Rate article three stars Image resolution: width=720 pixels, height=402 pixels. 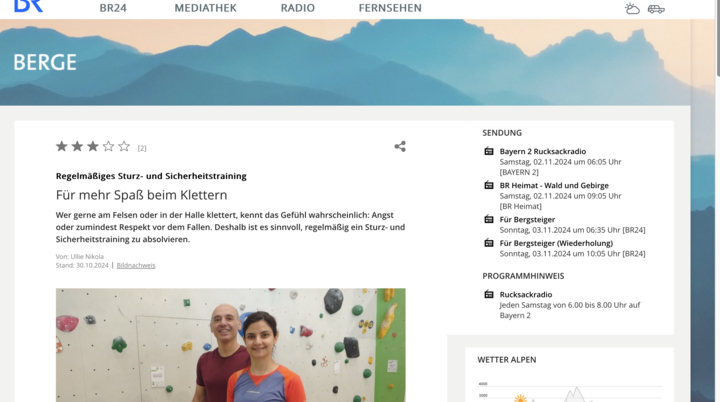click(93, 147)
